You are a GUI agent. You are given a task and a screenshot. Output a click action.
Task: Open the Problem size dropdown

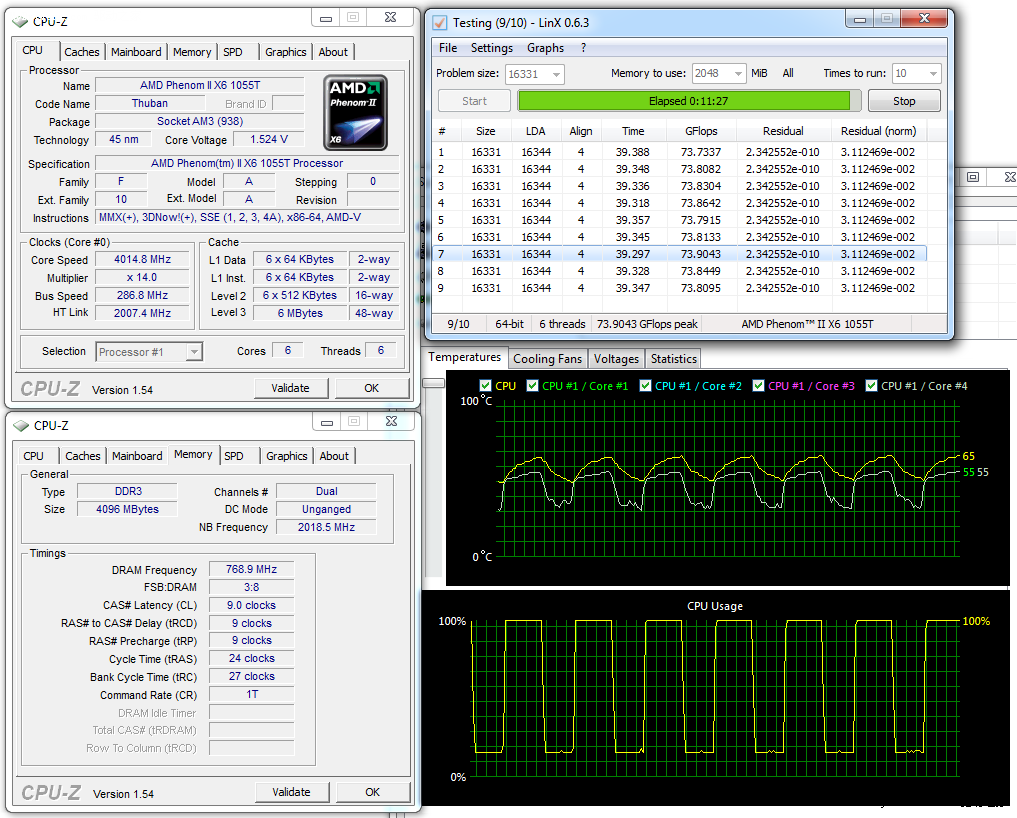[x=555, y=74]
